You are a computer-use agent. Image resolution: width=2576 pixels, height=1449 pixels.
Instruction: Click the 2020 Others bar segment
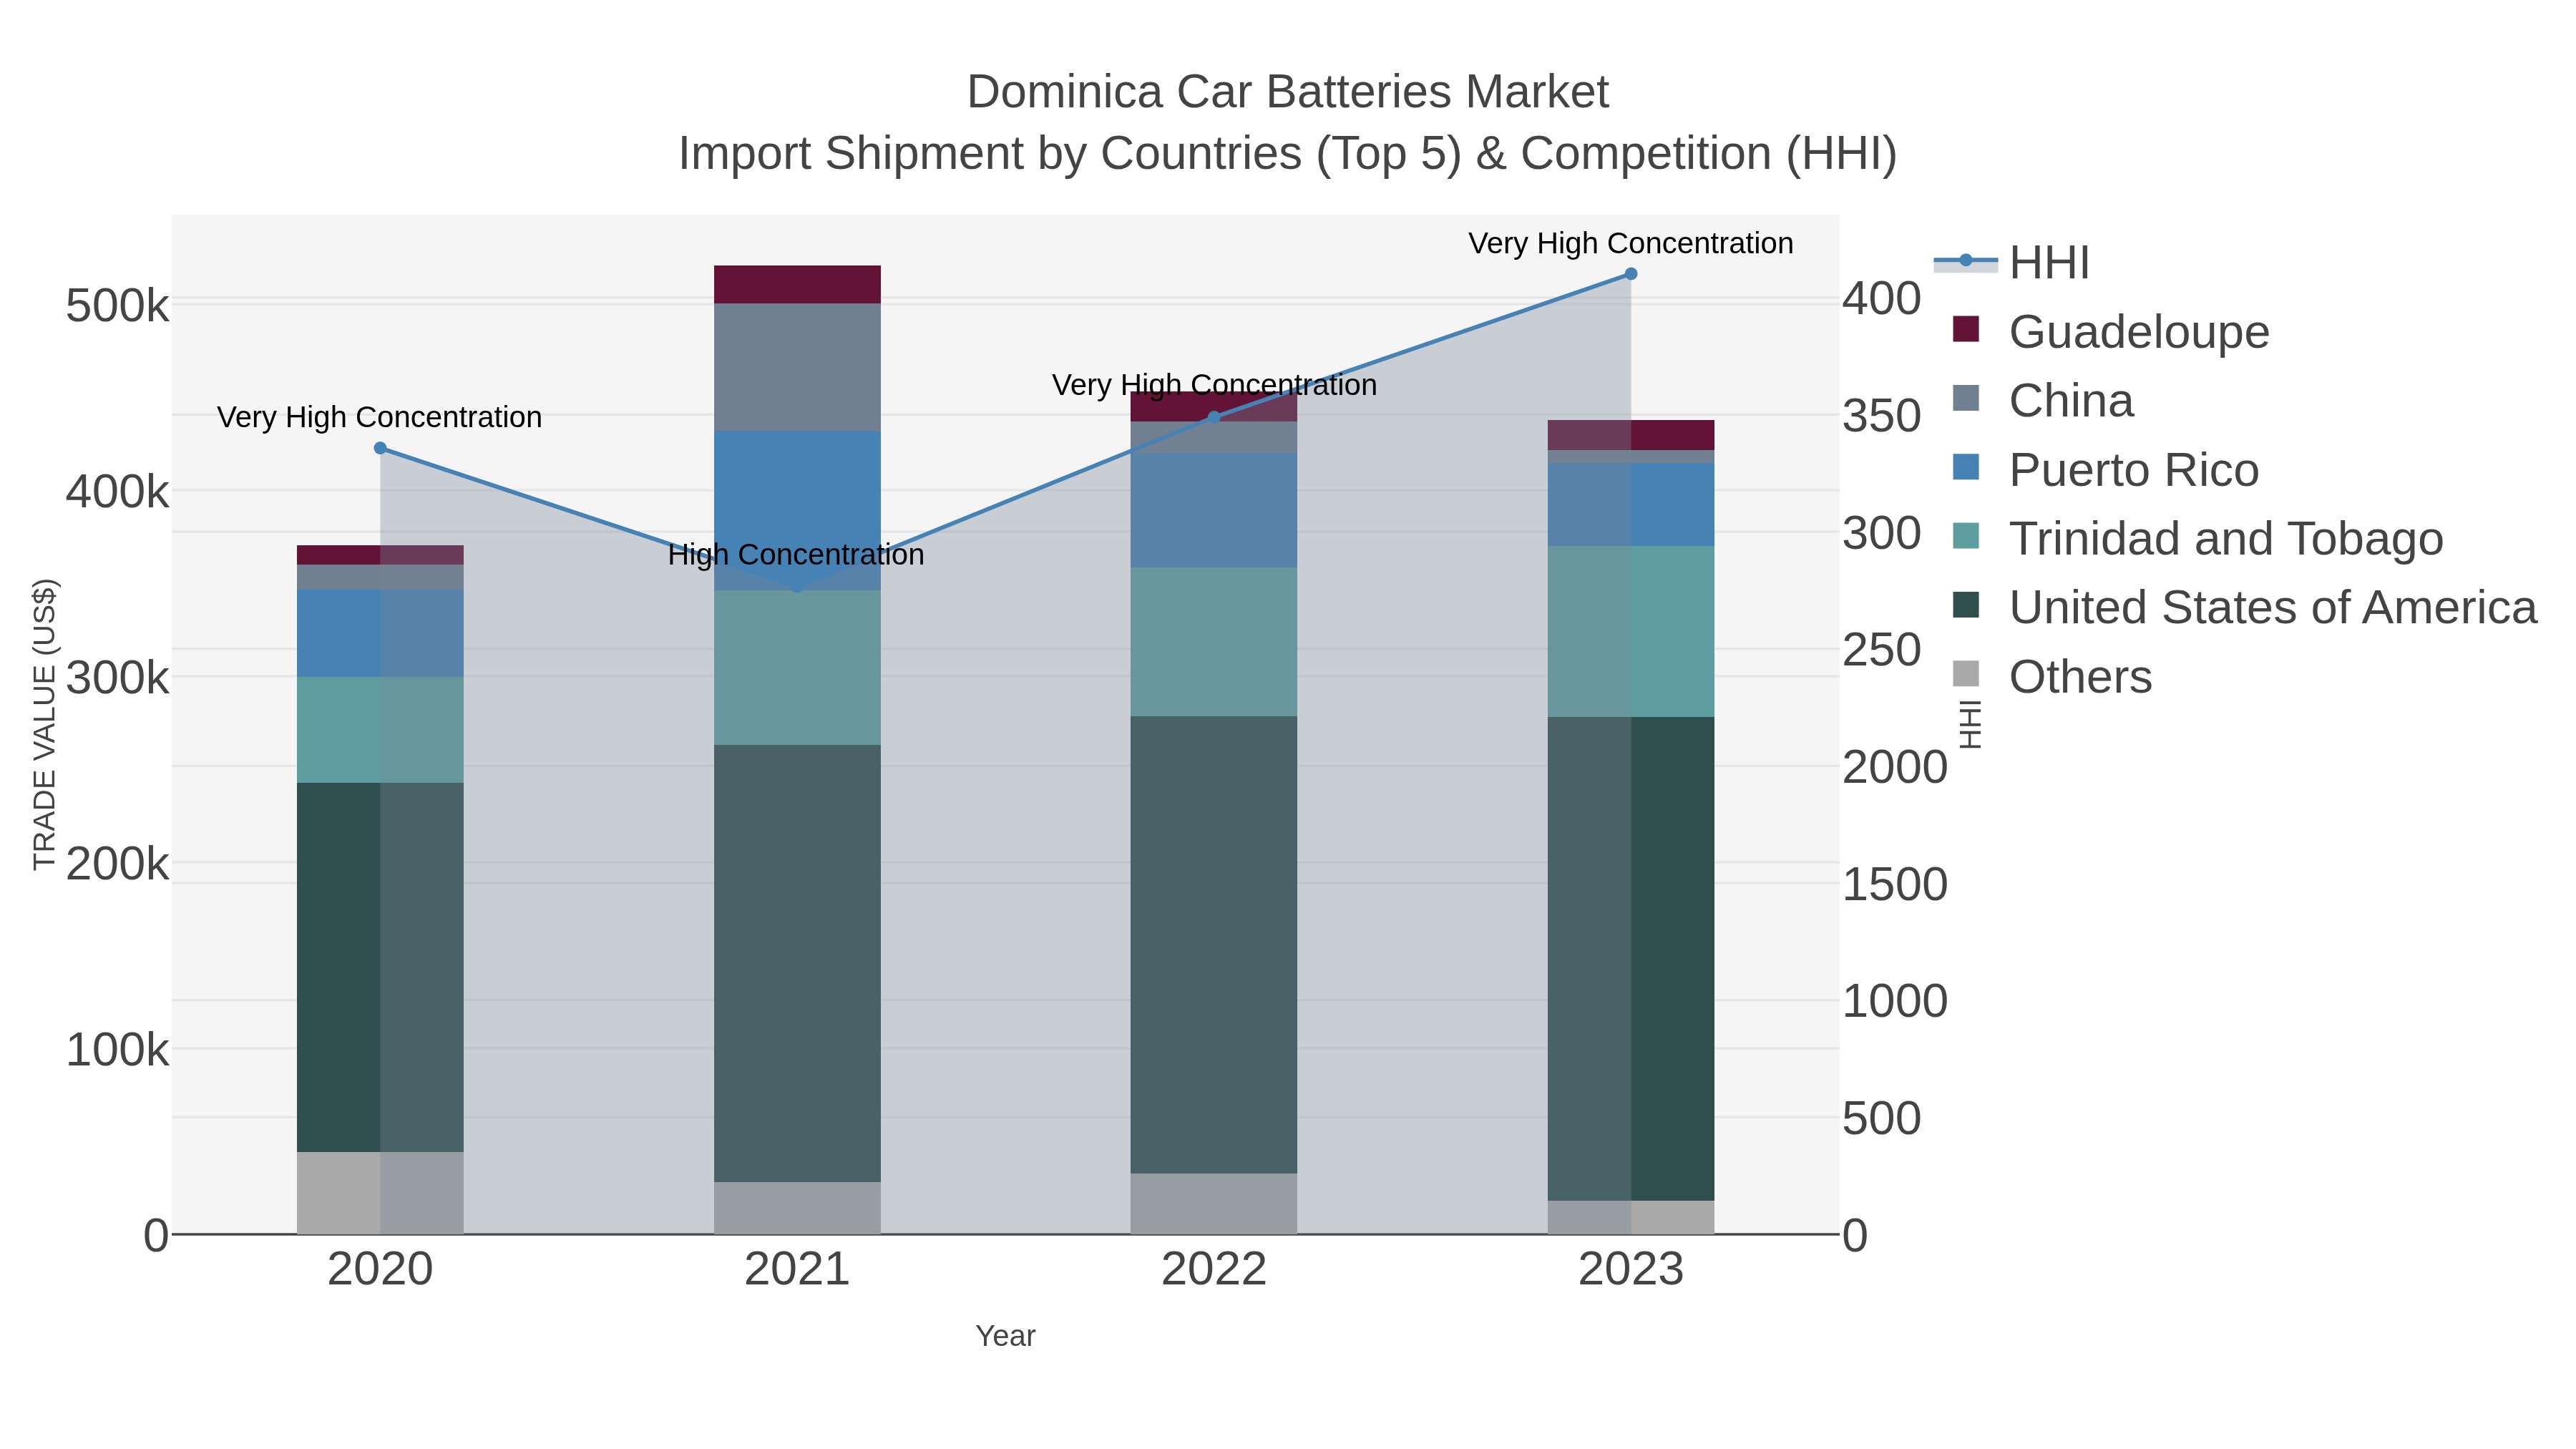(380, 1193)
